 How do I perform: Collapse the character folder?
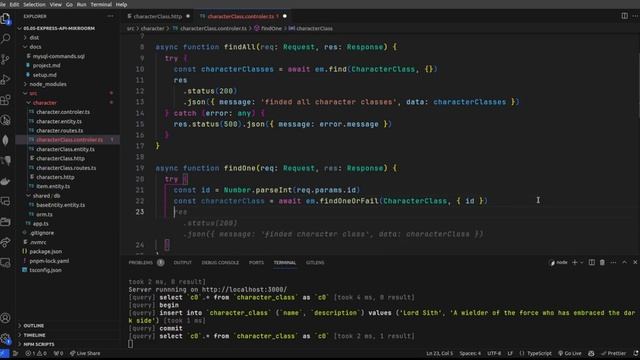pos(44,103)
